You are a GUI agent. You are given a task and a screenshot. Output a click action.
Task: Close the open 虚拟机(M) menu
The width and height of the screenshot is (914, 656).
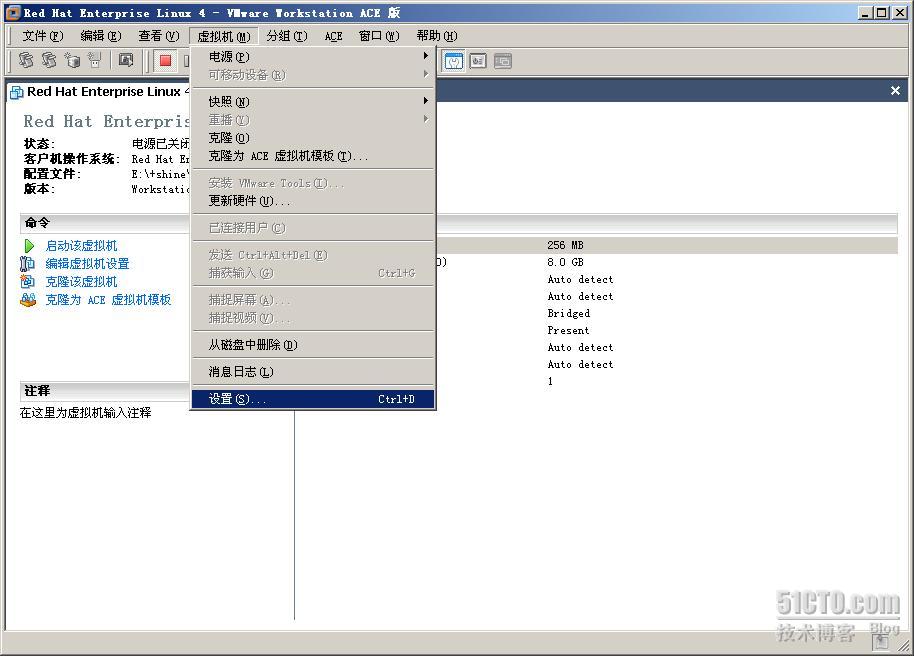(x=224, y=36)
